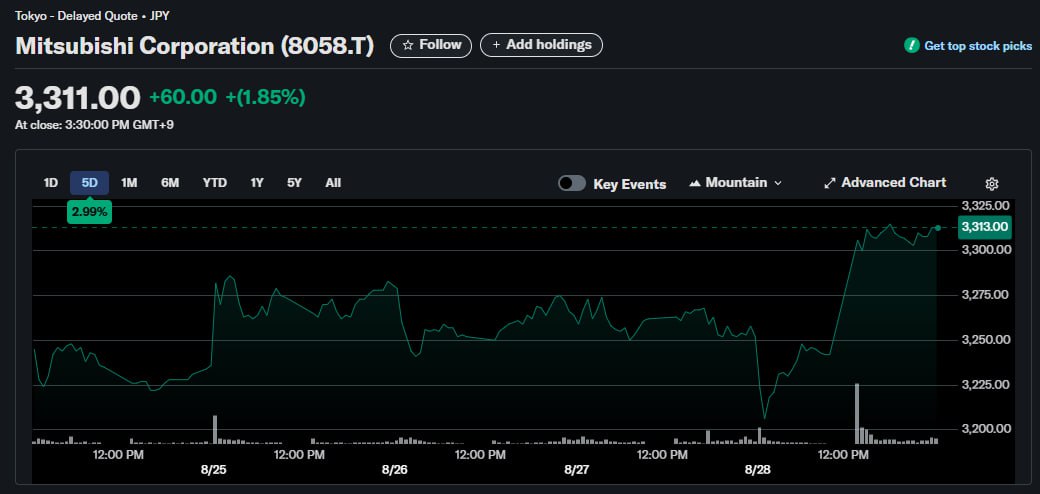The width and height of the screenshot is (1040, 494).
Task: Click the +60.00 price change value
Action: tap(183, 97)
